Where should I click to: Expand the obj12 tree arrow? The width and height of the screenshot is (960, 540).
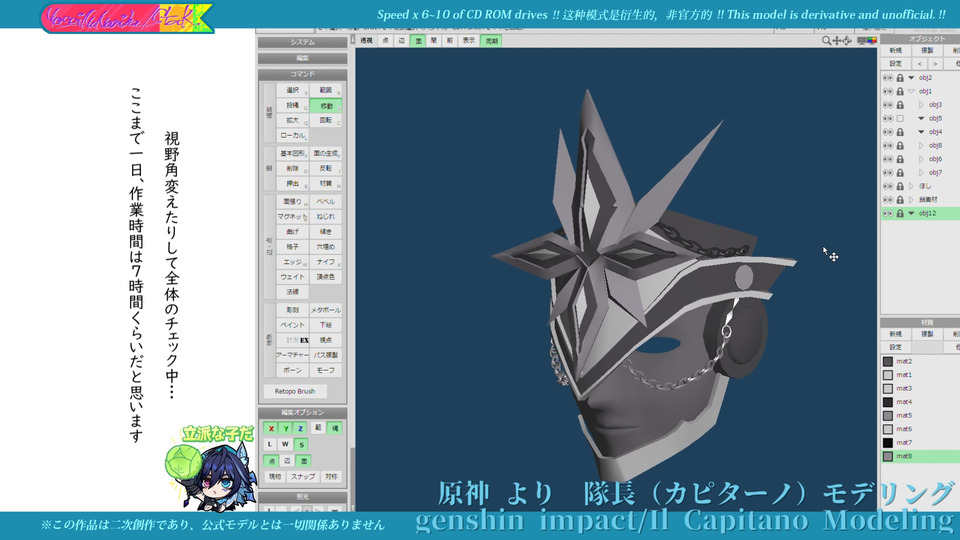(911, 213)
